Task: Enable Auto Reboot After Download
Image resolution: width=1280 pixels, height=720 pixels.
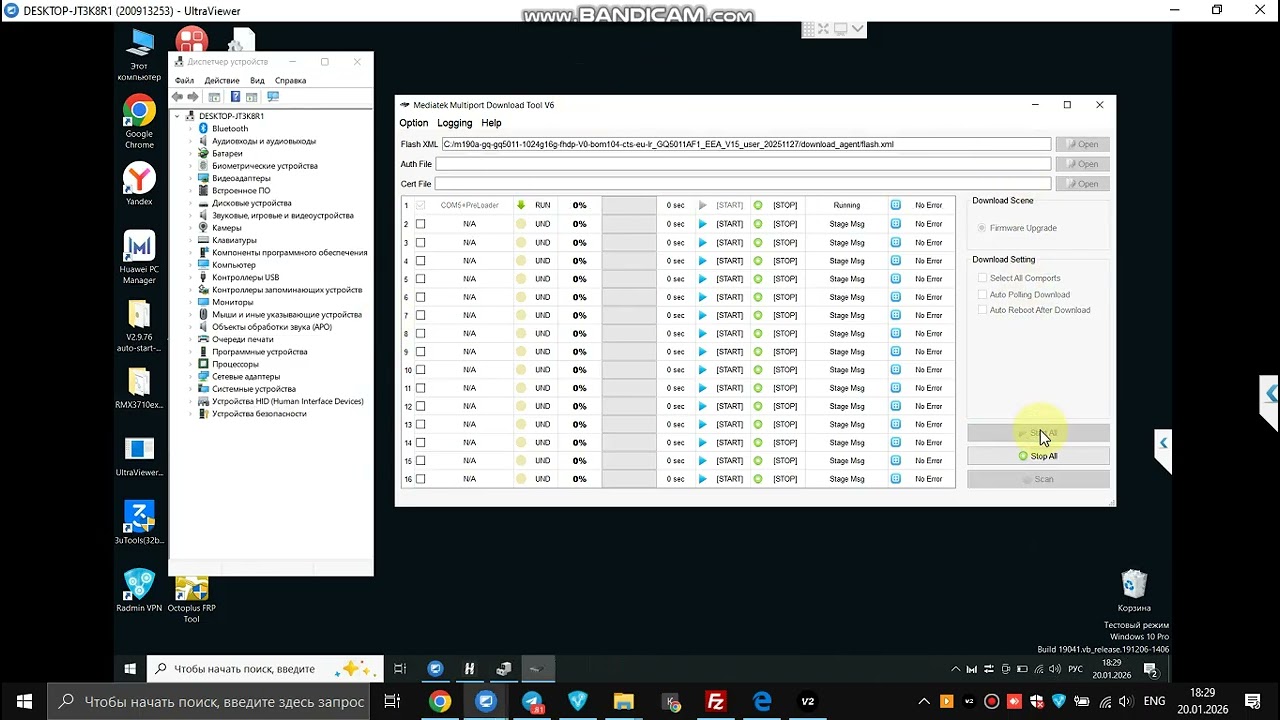Action: click(x=982, y=310)
